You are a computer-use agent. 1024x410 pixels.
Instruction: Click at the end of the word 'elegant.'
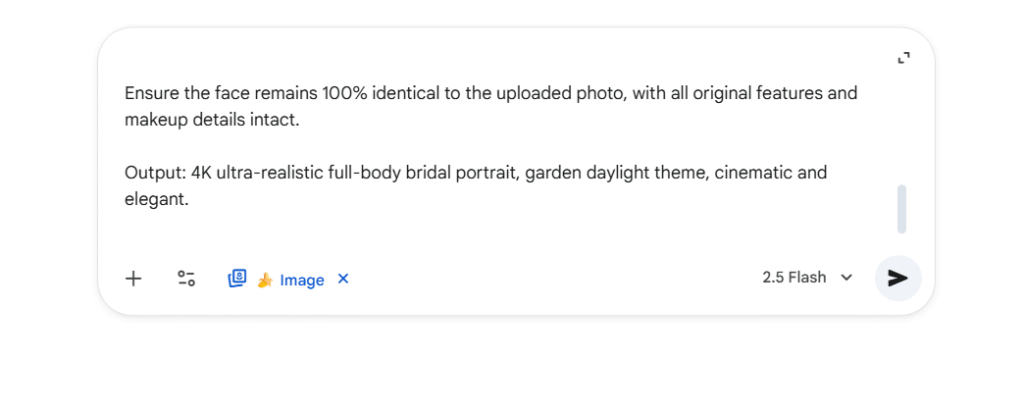point(189,200)
